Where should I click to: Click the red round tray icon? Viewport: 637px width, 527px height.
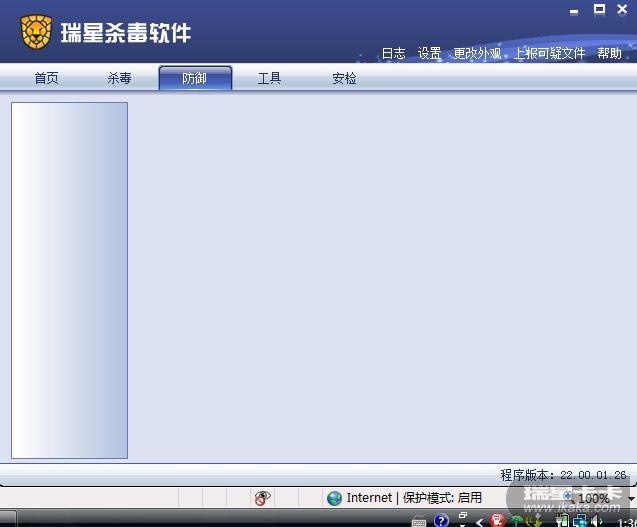click(x=498, y=520)
